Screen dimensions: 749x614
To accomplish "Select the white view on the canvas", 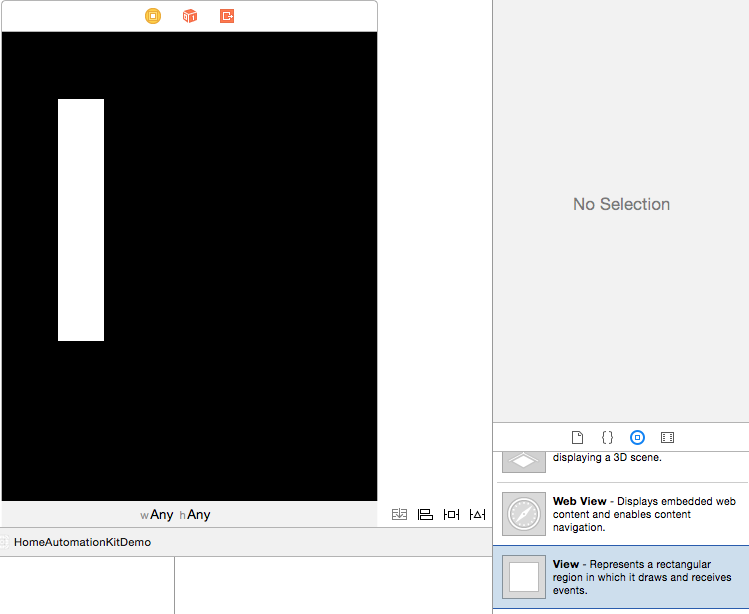I will tap(81, 220).
